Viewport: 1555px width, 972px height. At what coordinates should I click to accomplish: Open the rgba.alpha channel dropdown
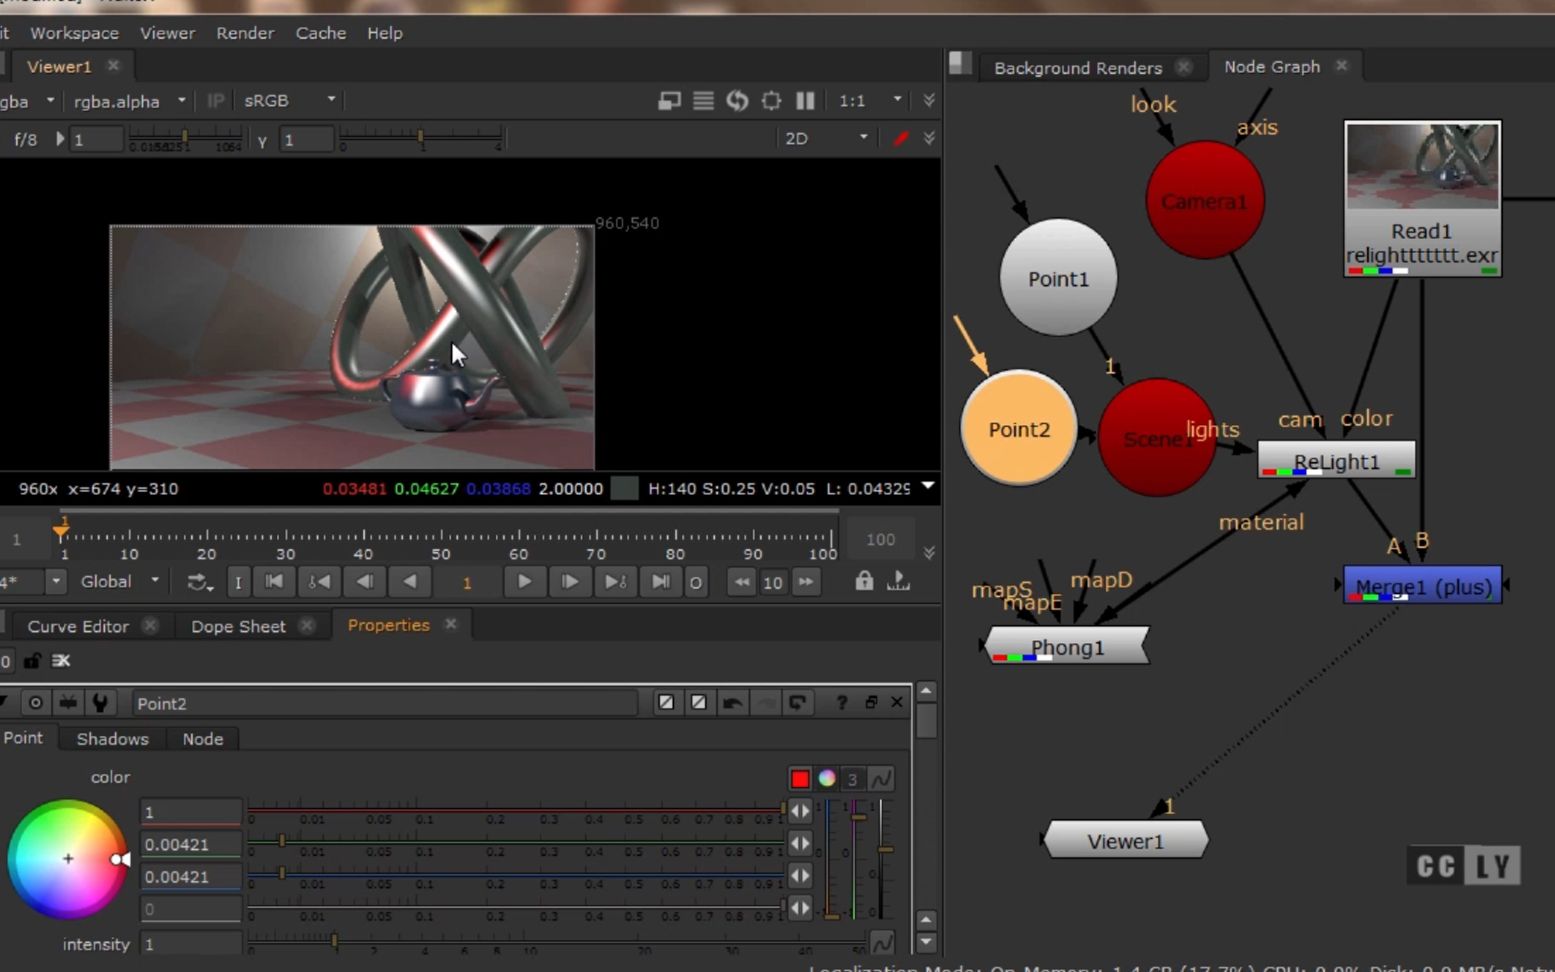click(129, 101)
